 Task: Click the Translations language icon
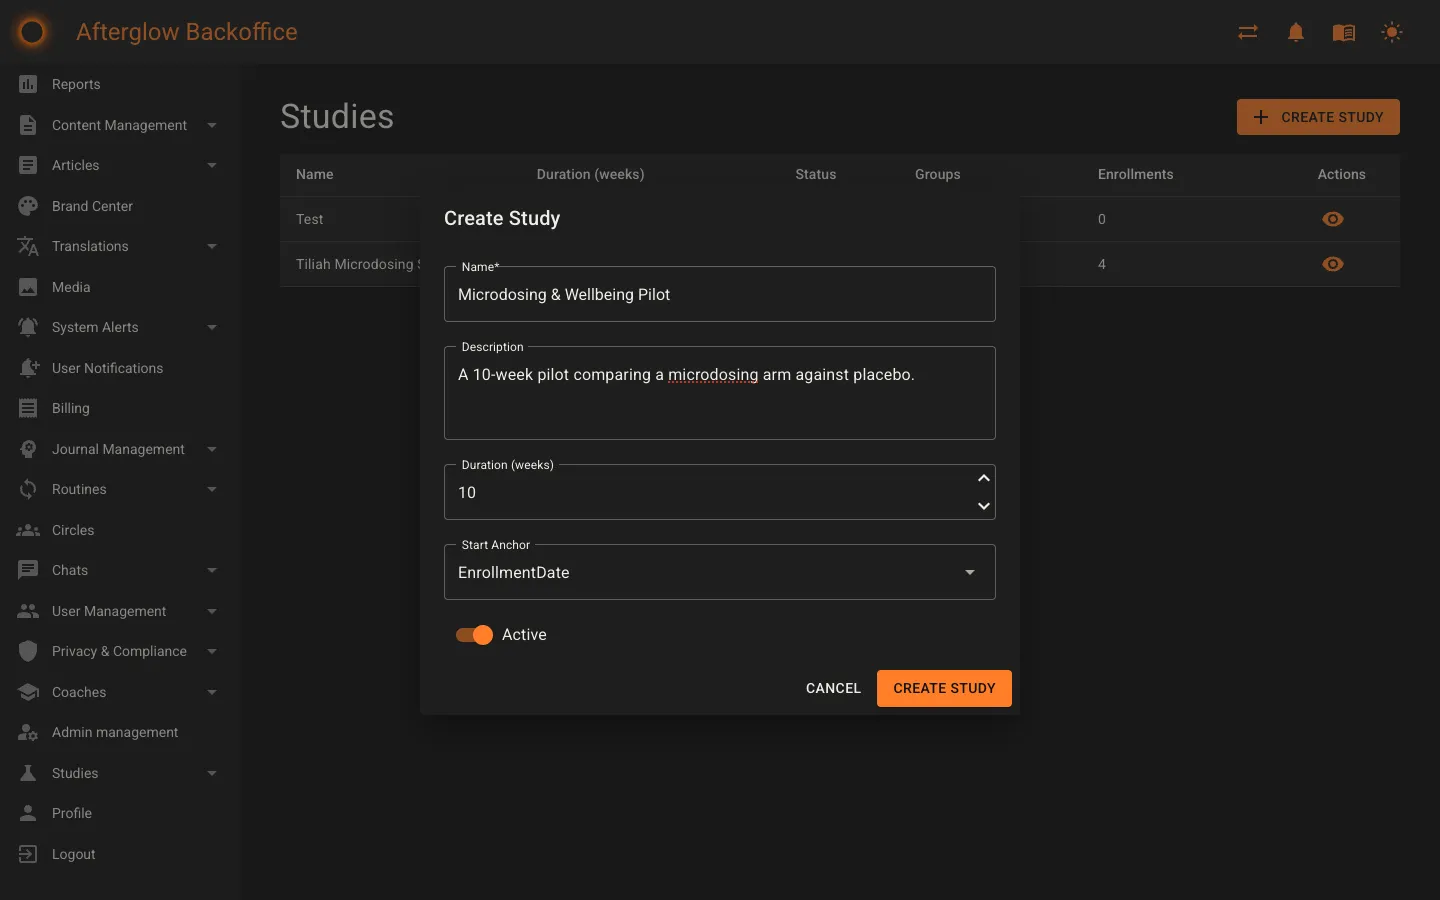pos(28,246)
